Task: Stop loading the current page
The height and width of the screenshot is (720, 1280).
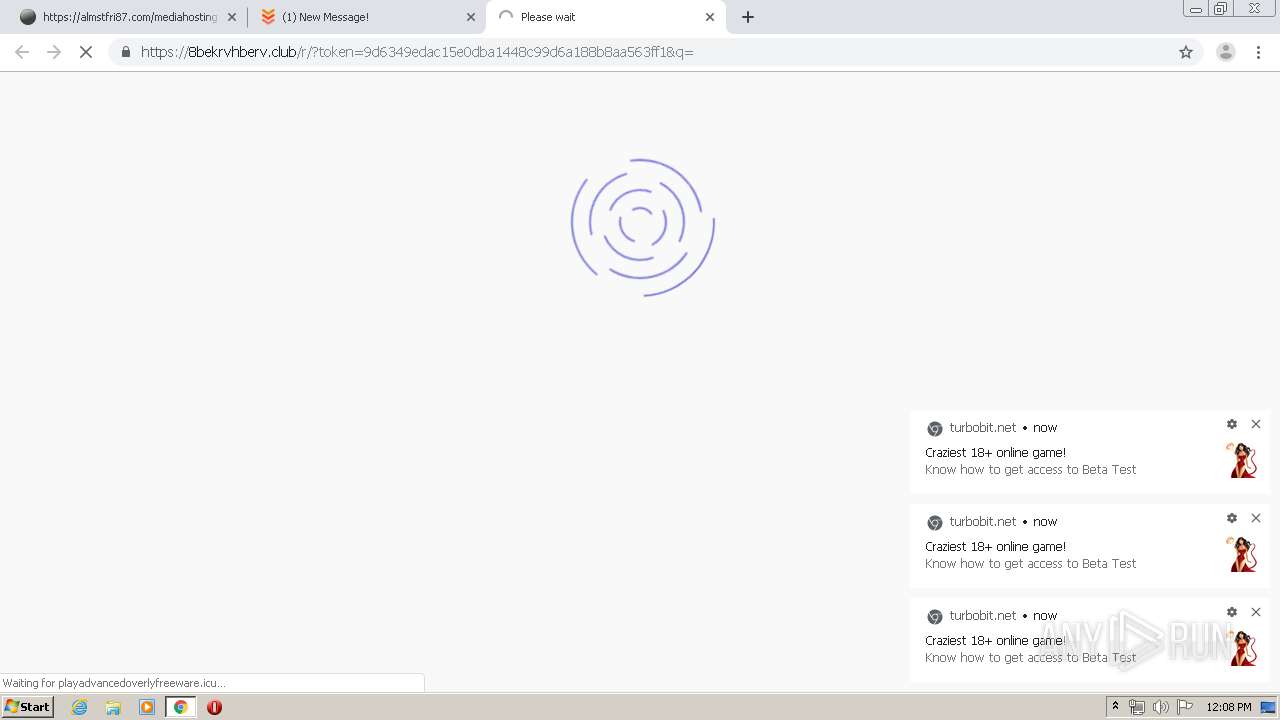Action: pyautogui.click(x=86, y=52)
